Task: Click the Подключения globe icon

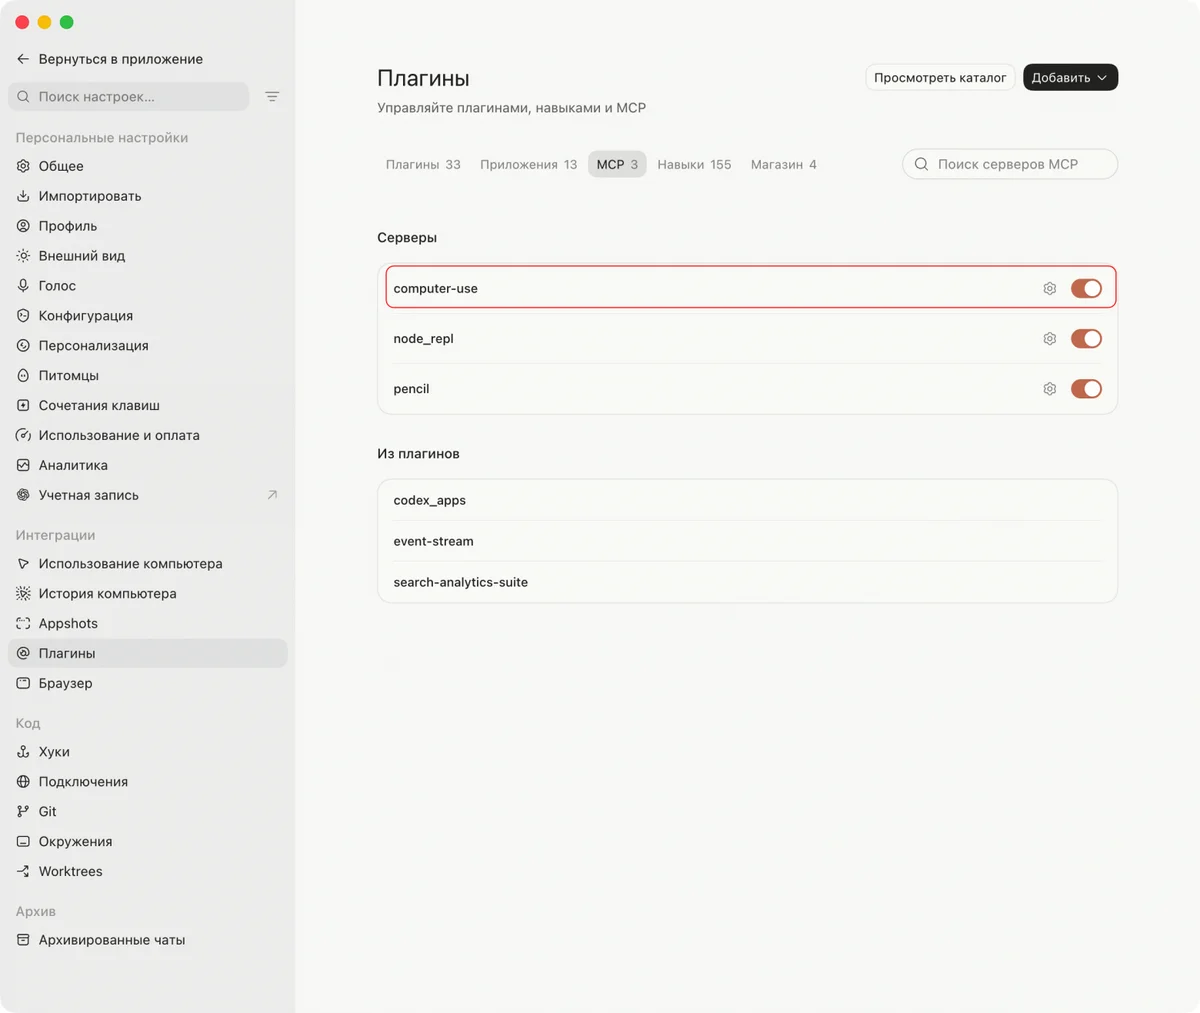Action: tap(23, 782)
